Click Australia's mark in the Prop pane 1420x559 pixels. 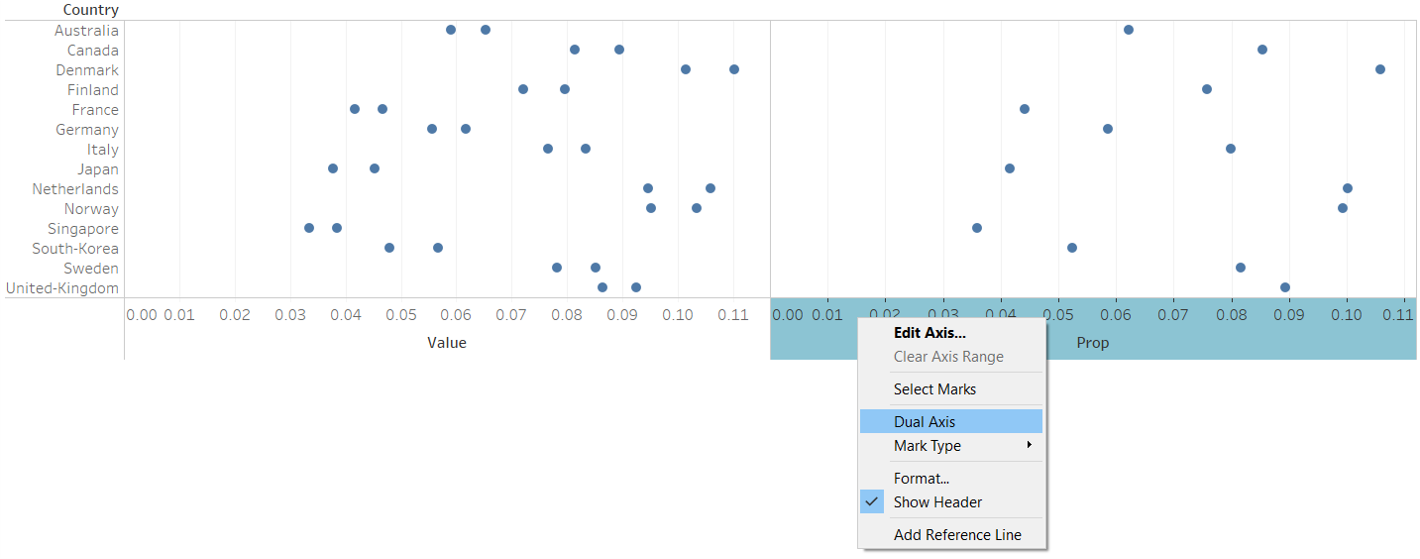[1128, 29]
